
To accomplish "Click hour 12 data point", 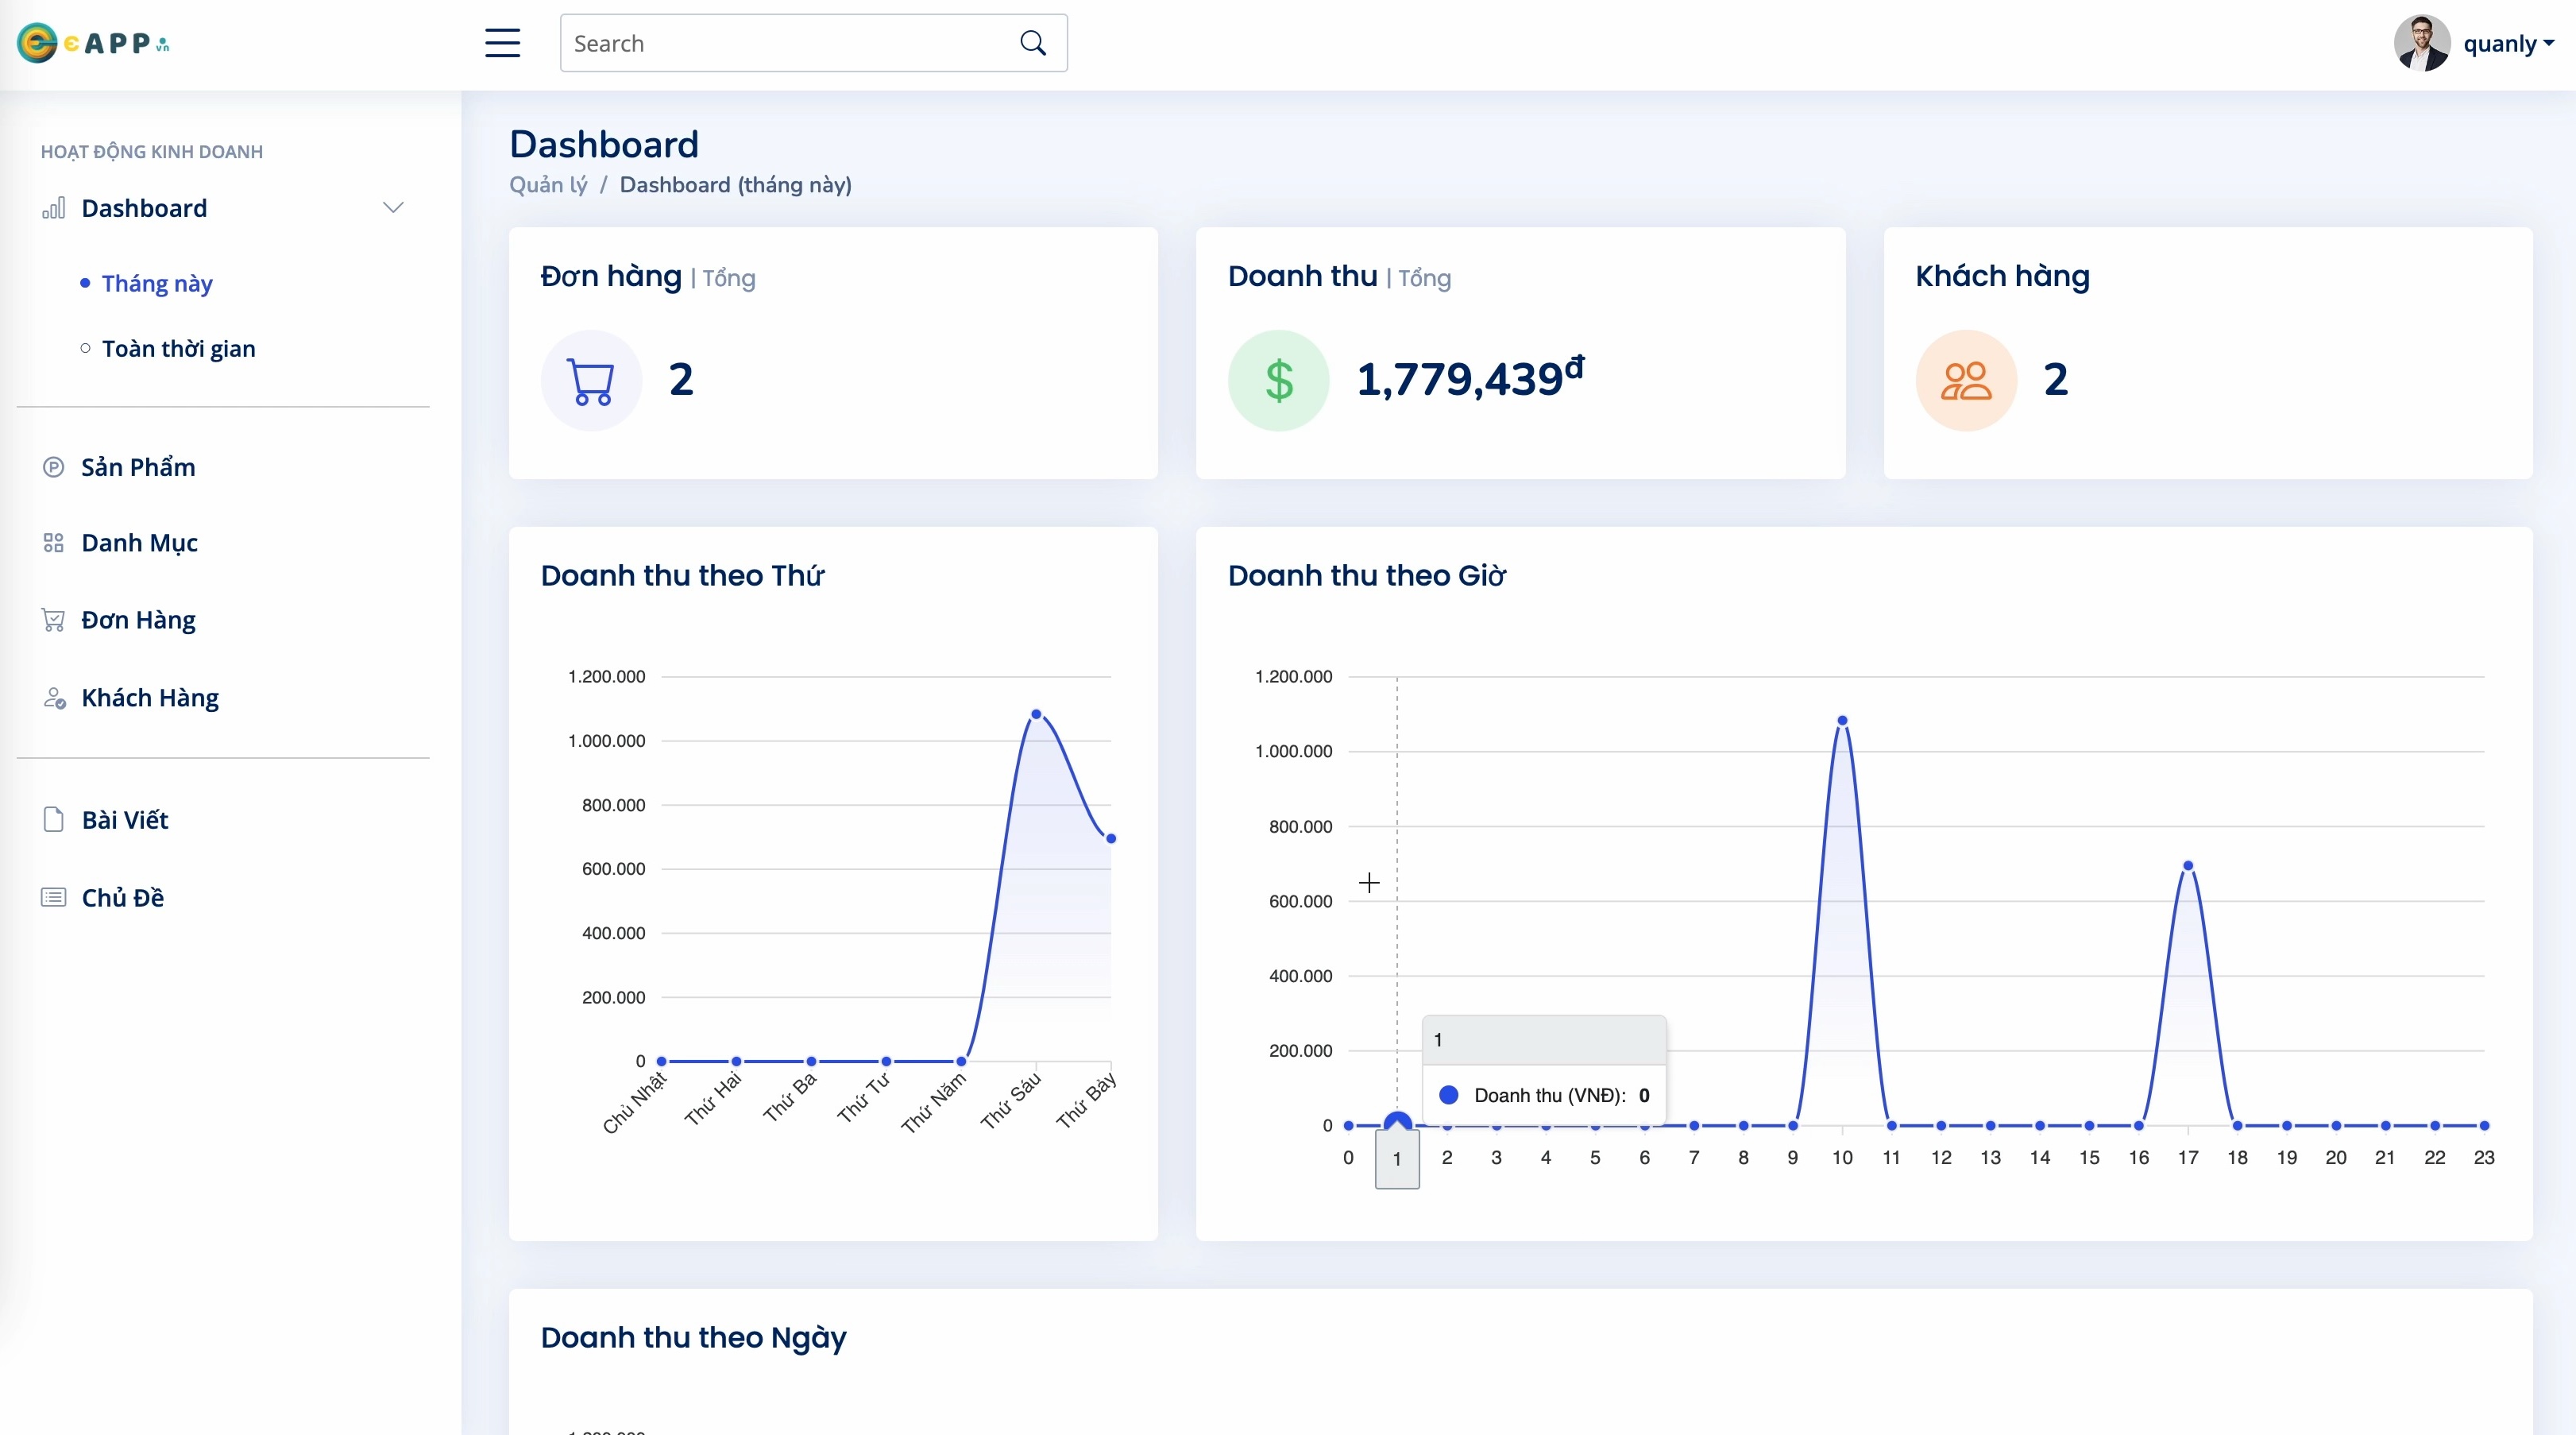I will point(1941,1125).
